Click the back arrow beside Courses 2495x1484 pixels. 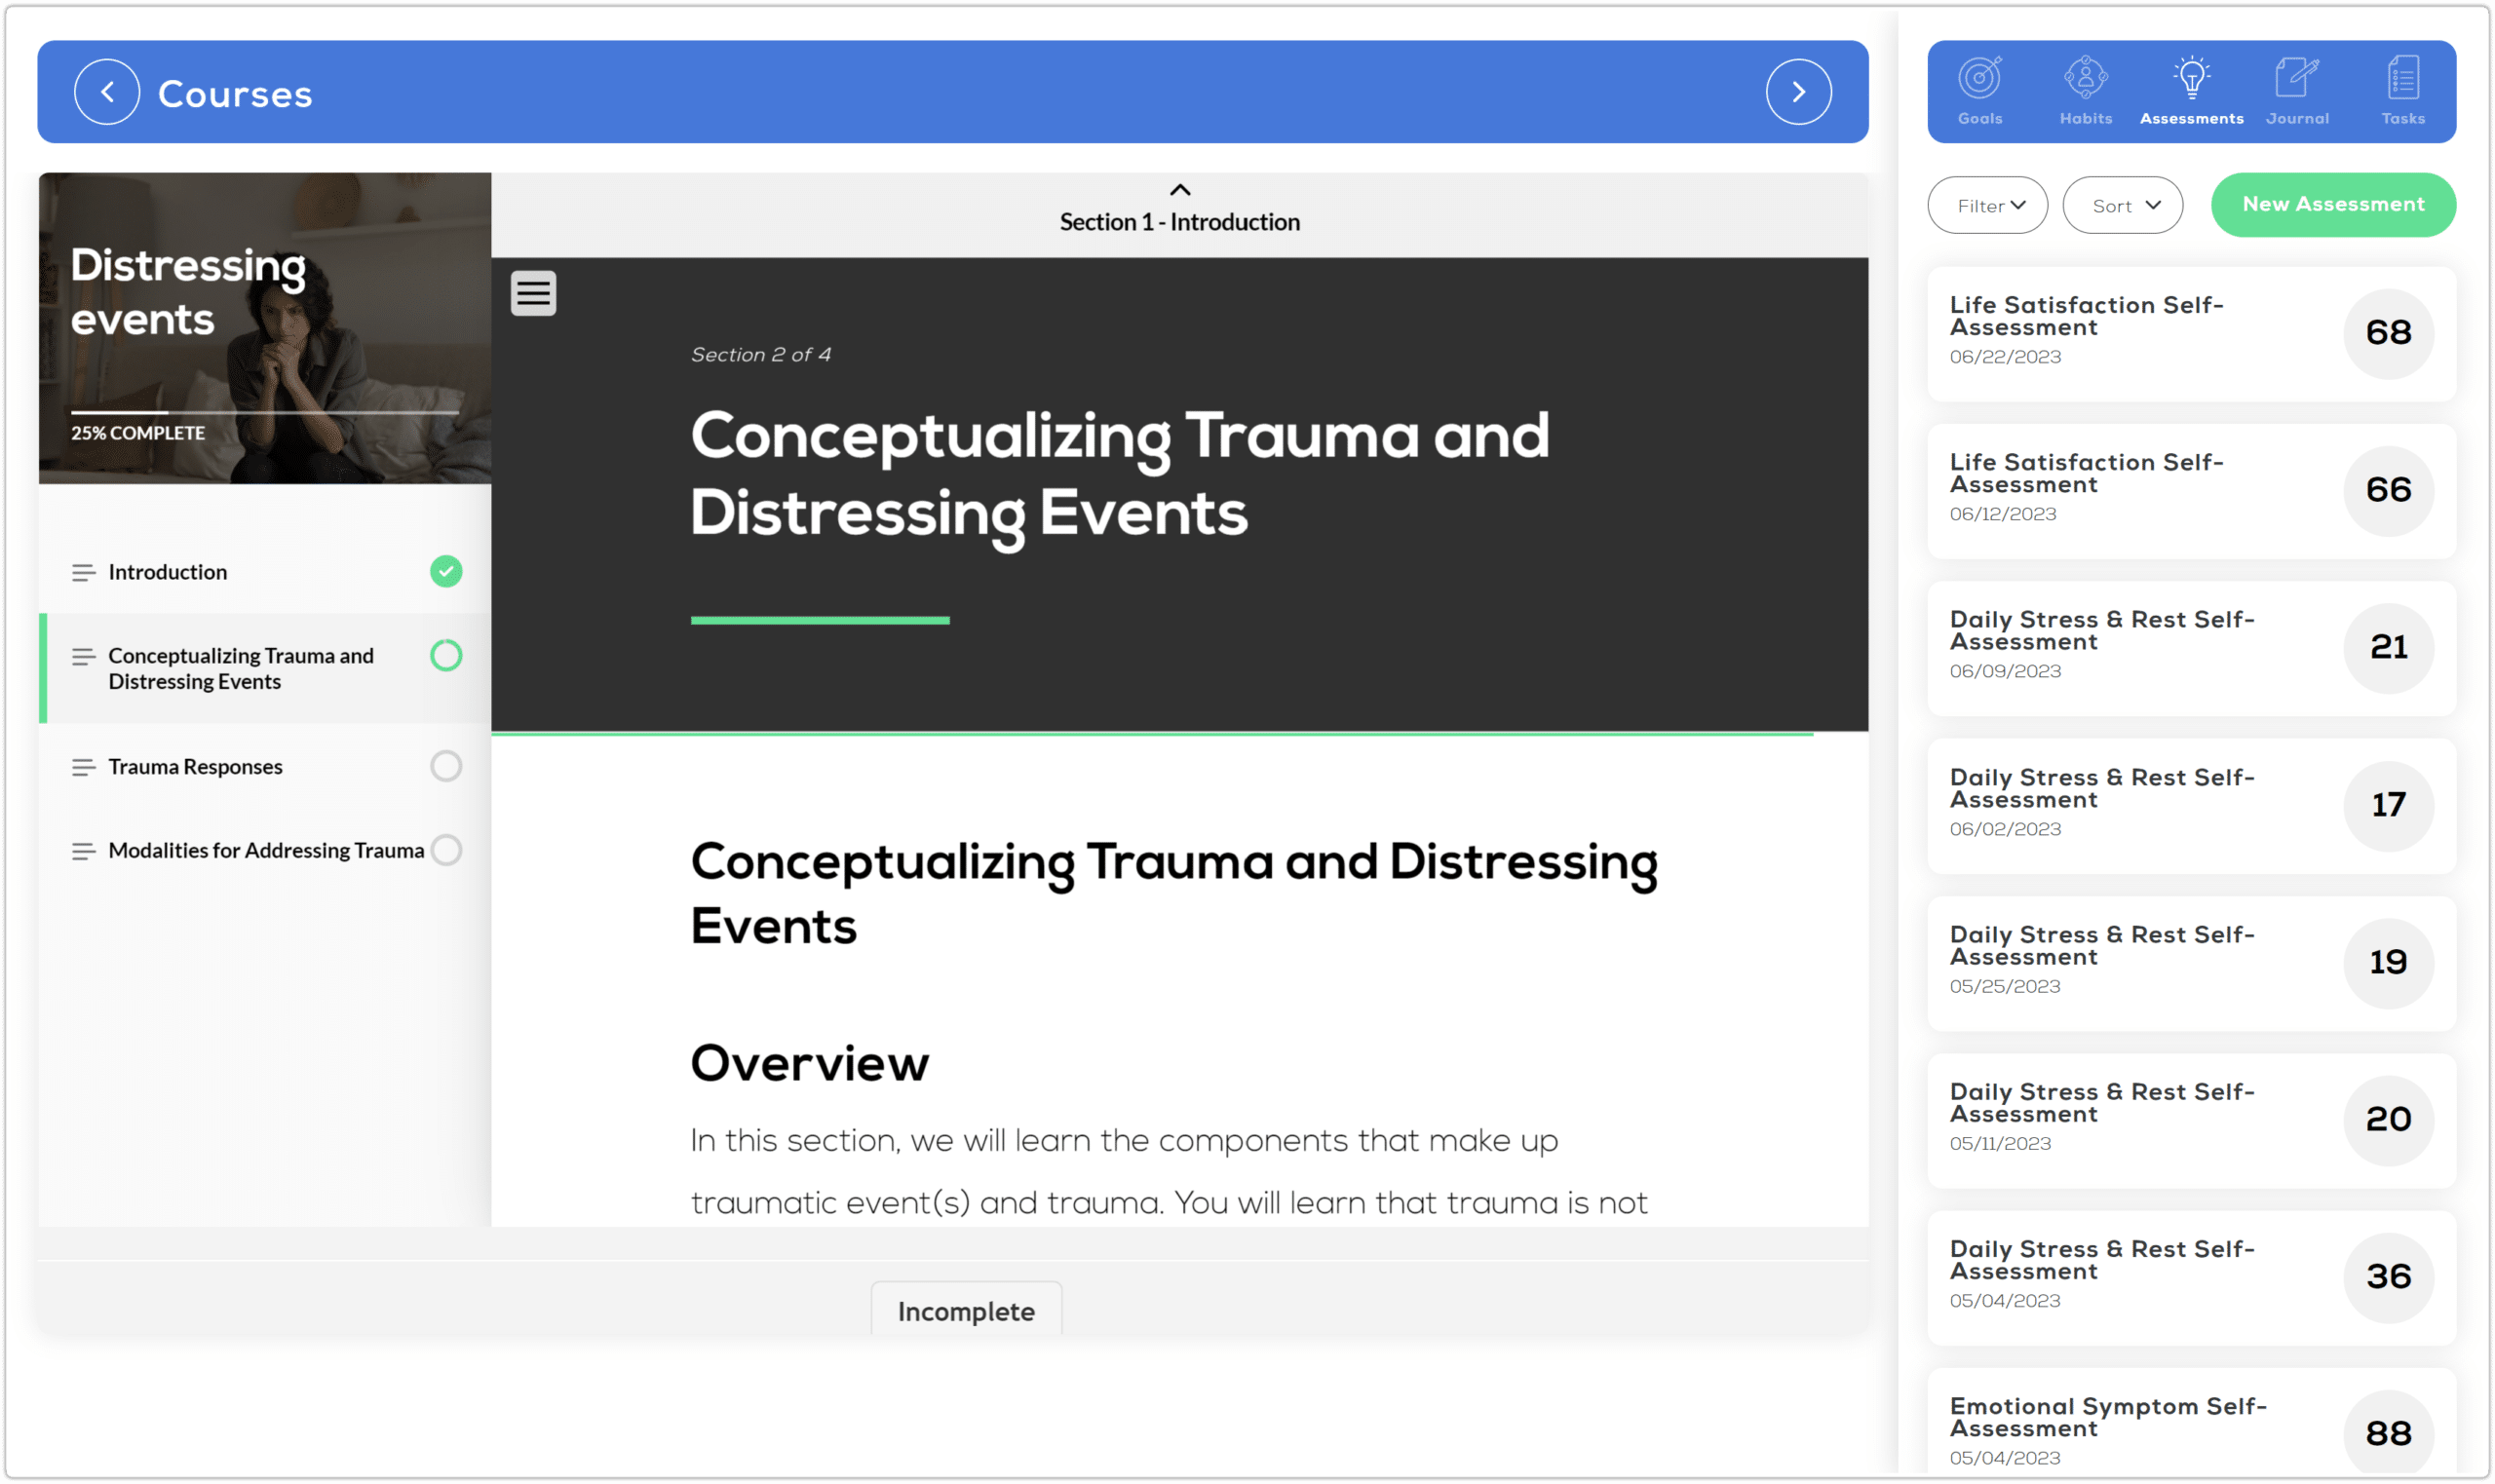[106, 92]
